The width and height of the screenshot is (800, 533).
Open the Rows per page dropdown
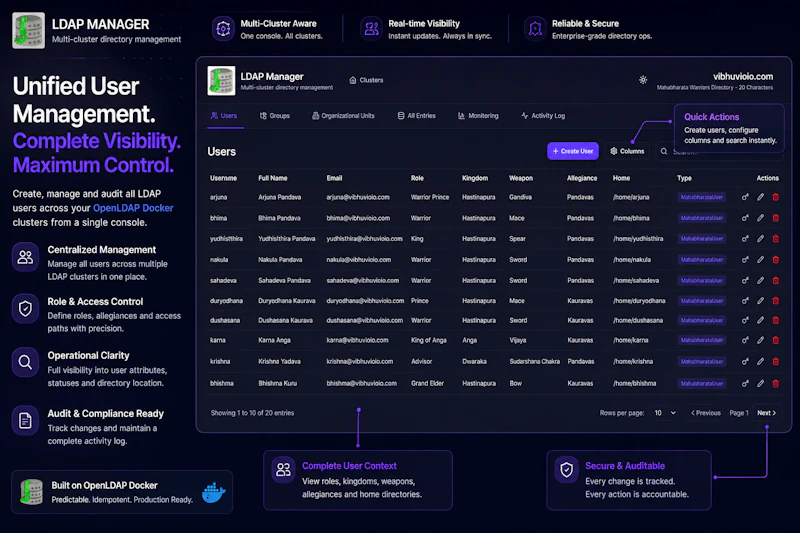[665, 413]
